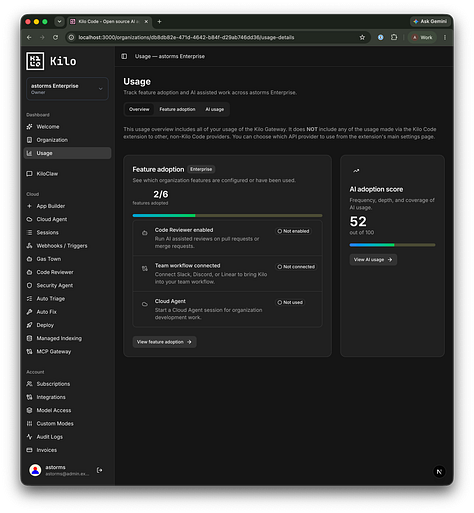Open the Code Reviewer sidebar icon
This screenshot has width=474, height=513.
click(x=29, y=272)
